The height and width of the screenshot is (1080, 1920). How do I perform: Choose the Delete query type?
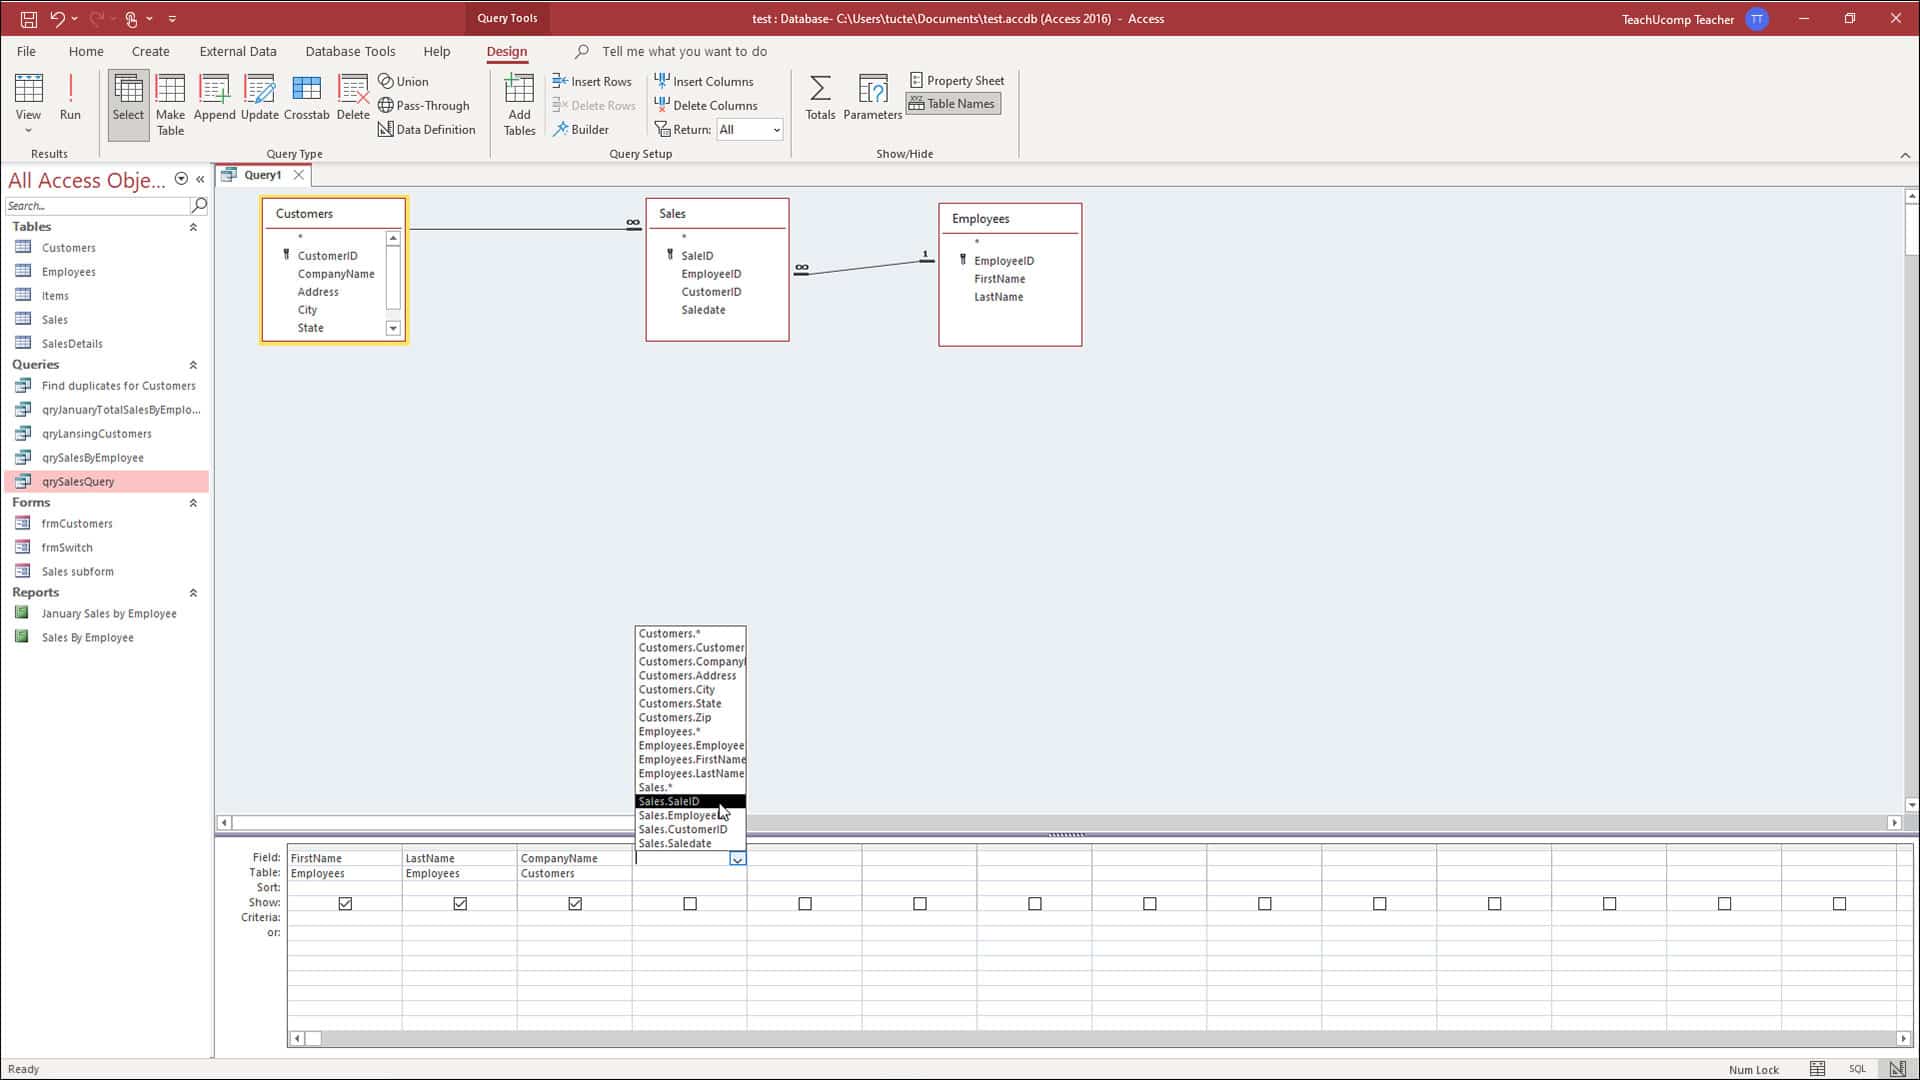point(352,97)
